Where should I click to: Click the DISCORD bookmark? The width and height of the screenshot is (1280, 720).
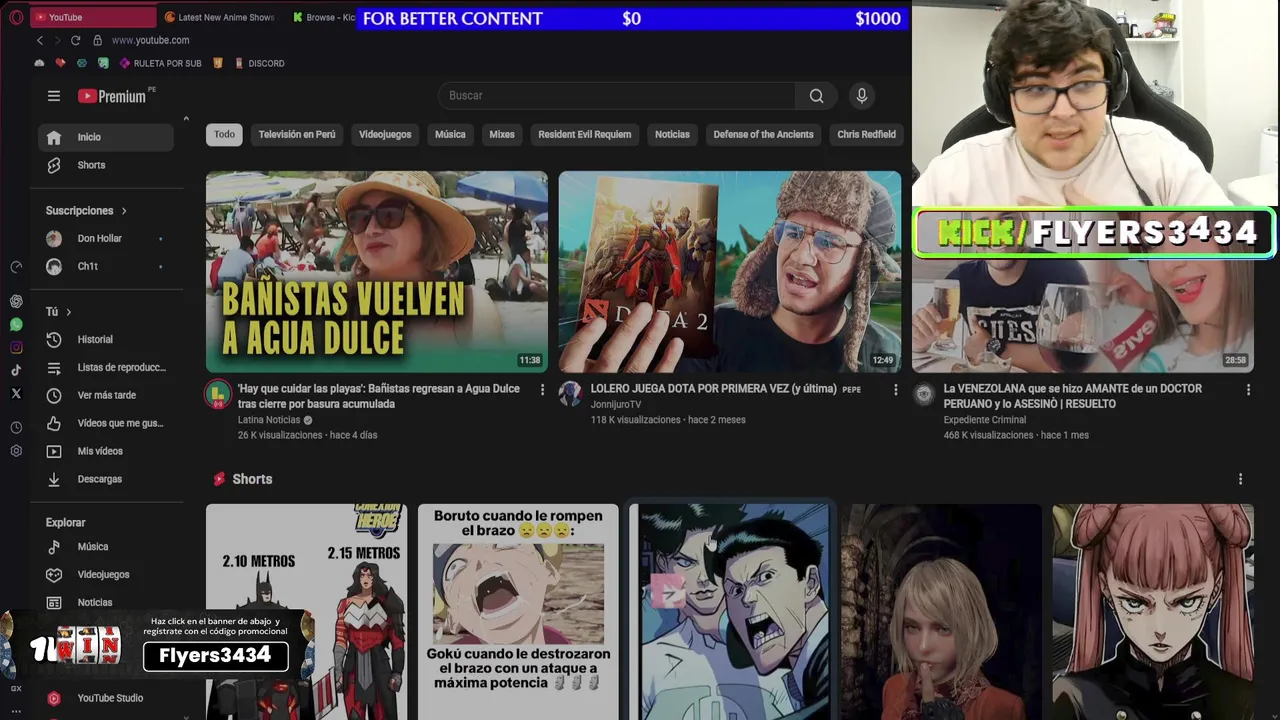tap(259, 63)
